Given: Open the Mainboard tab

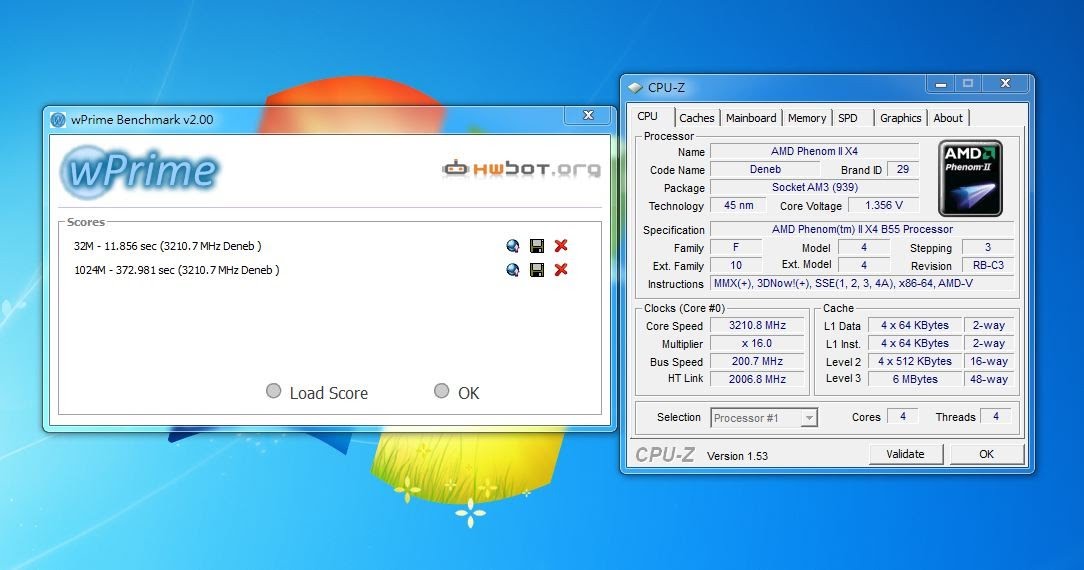Looking at the screenshot, I should pos(751,118).
